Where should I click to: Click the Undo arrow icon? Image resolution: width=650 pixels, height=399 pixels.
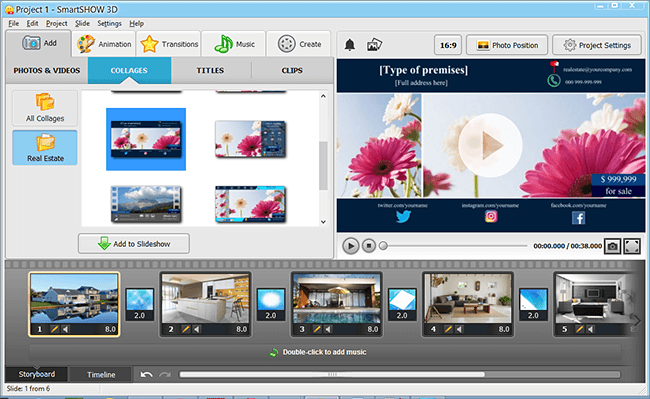click(x=146, y=375)
